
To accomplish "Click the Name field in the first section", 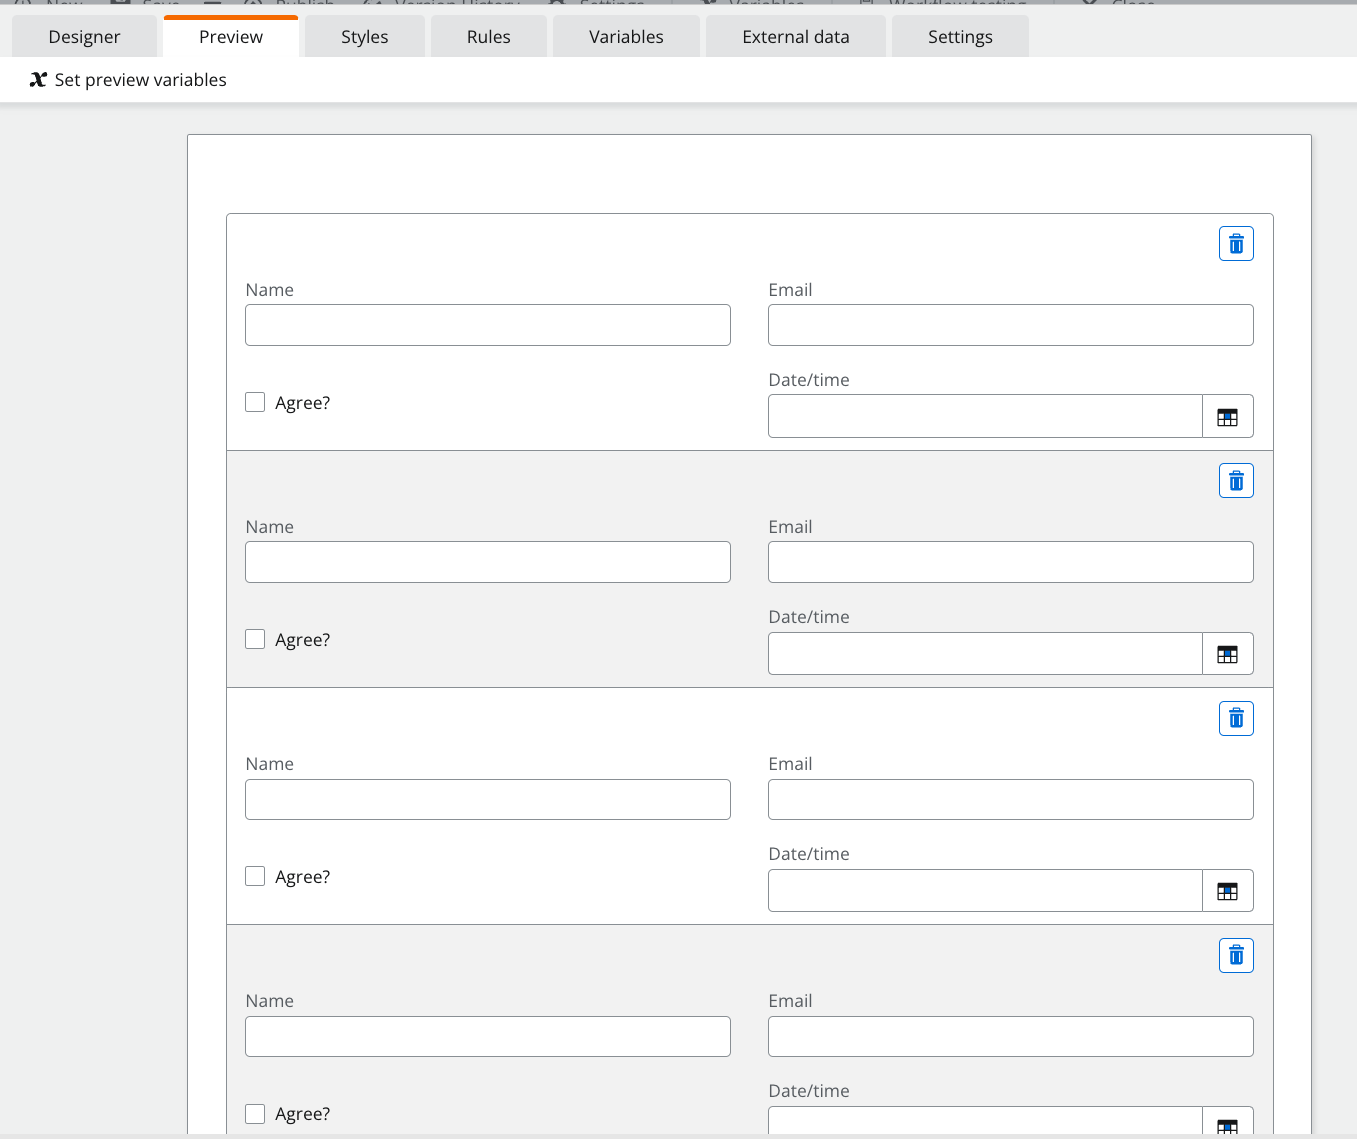I will (x=487, y=325).
